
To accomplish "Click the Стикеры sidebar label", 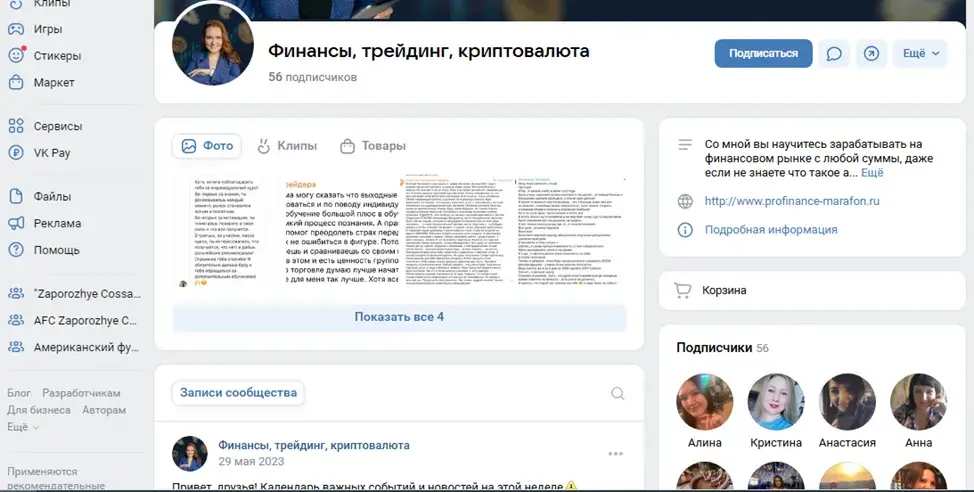I will click(57, 56).
